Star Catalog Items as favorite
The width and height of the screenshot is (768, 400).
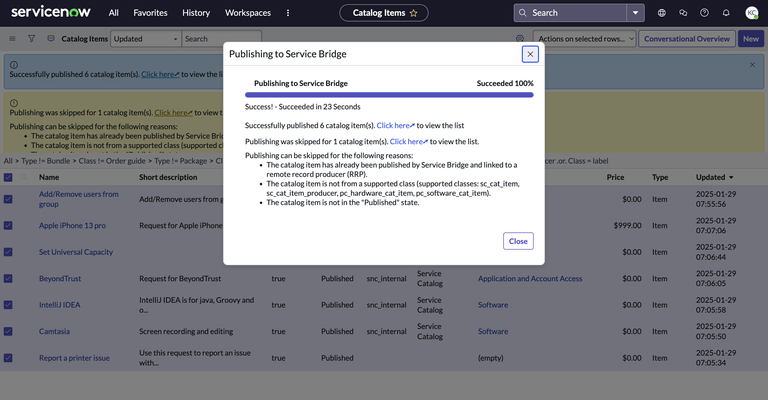click(x=413, y=13)
